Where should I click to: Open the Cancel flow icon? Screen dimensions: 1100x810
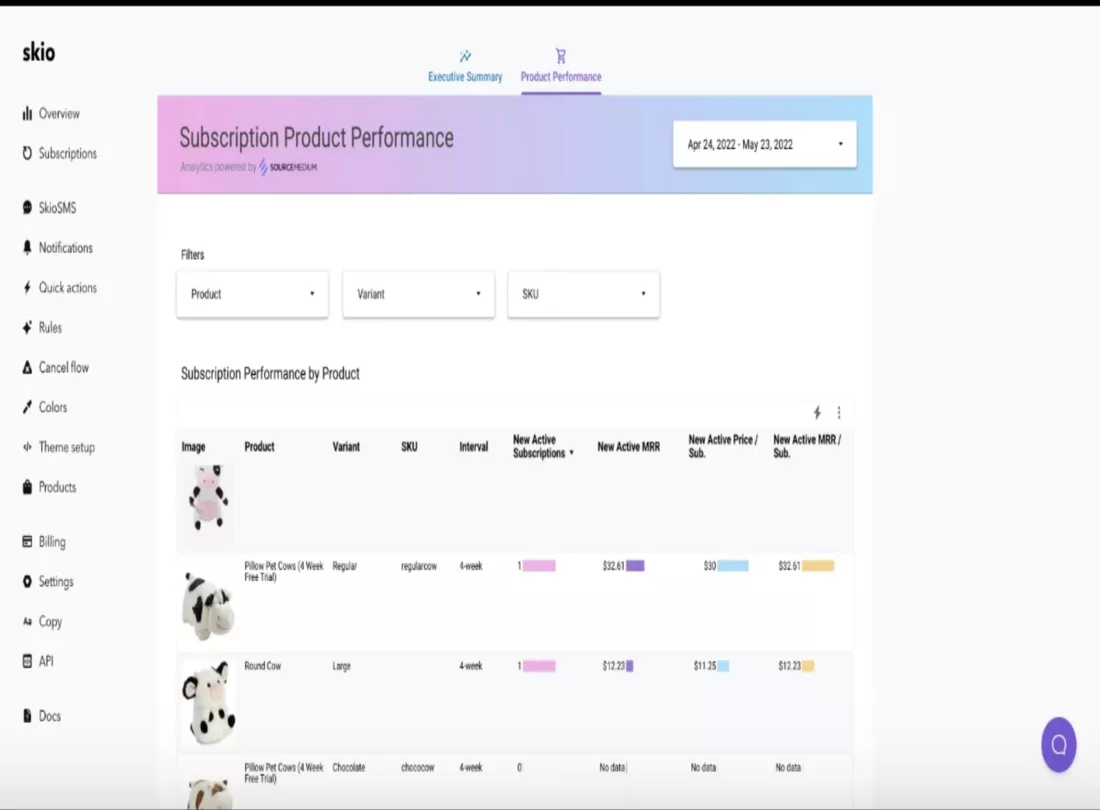click(x=27, y=368)
